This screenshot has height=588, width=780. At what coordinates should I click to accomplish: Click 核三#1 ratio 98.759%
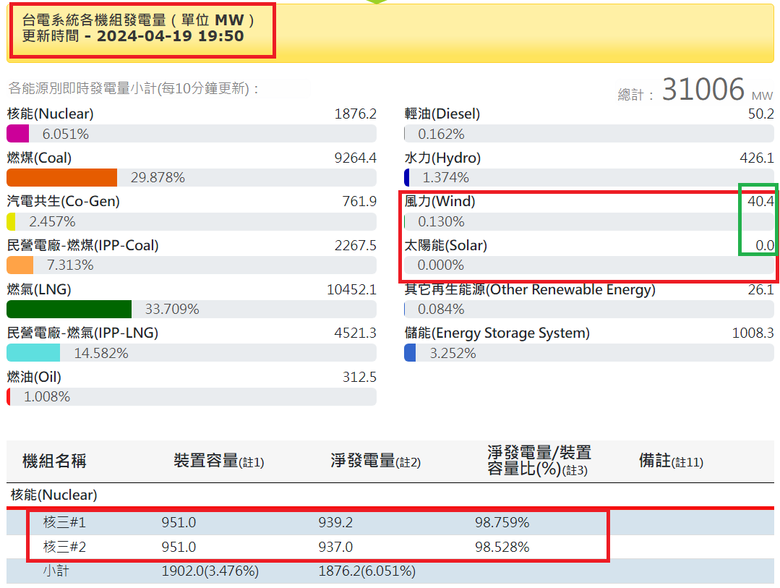(502, 522)
